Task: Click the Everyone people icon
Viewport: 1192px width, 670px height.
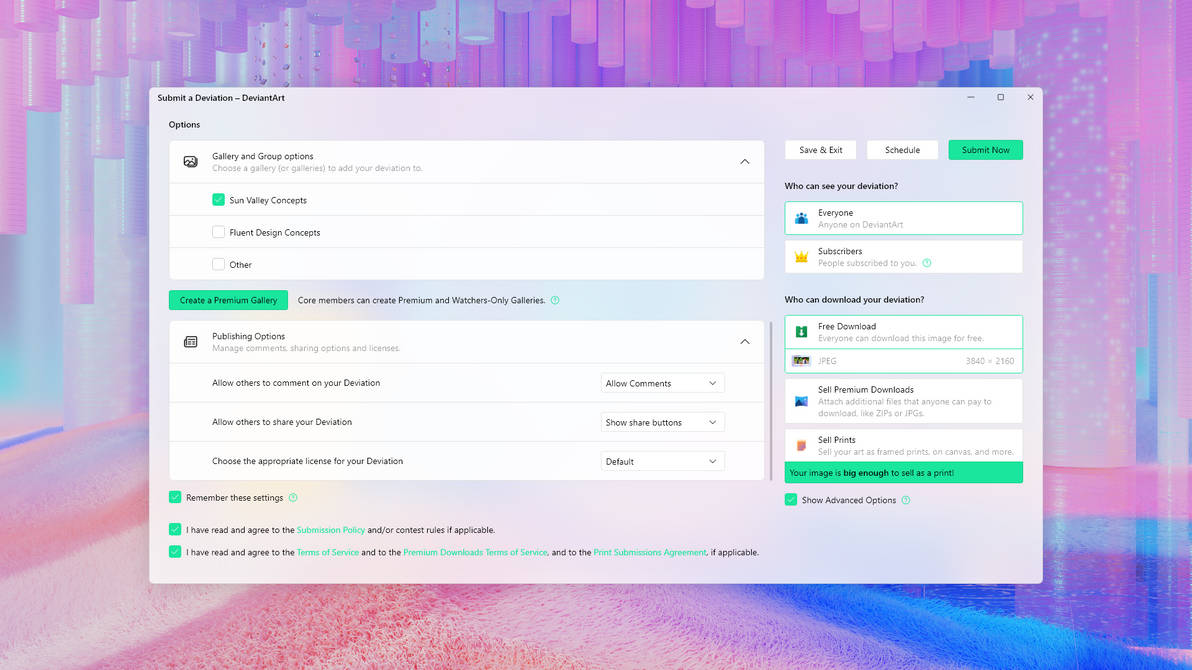Action: coord(801,218)
